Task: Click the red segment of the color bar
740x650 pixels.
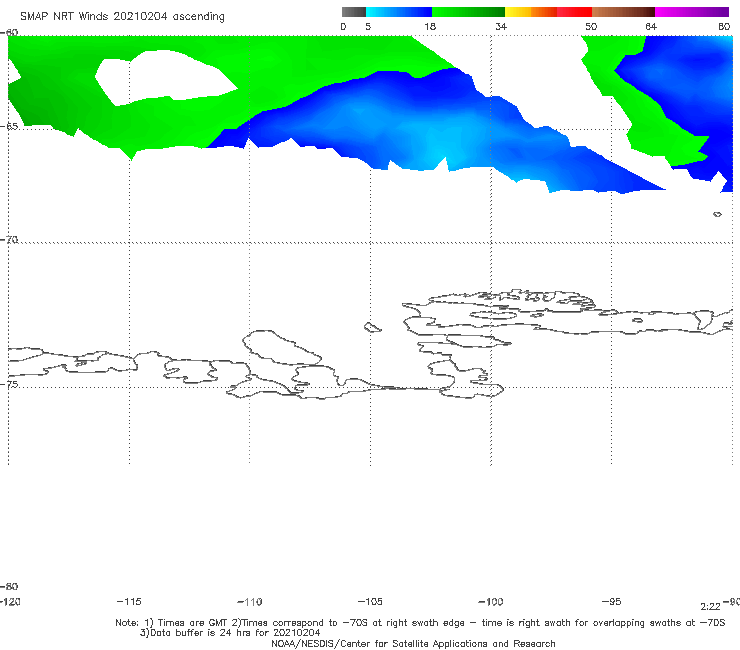Action: [574, 12]
